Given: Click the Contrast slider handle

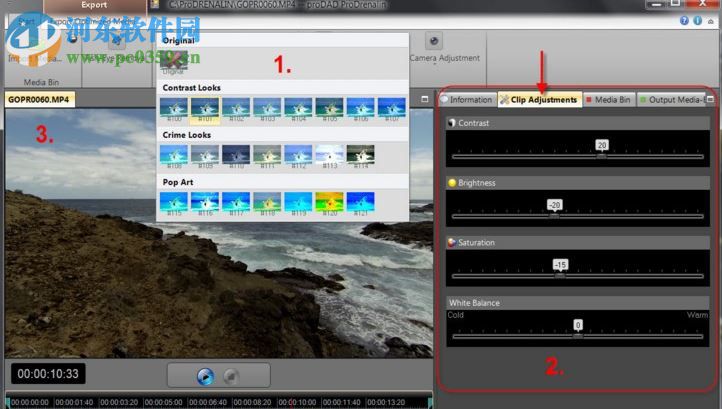Looking at the screenshot, I should coord(601,156).
